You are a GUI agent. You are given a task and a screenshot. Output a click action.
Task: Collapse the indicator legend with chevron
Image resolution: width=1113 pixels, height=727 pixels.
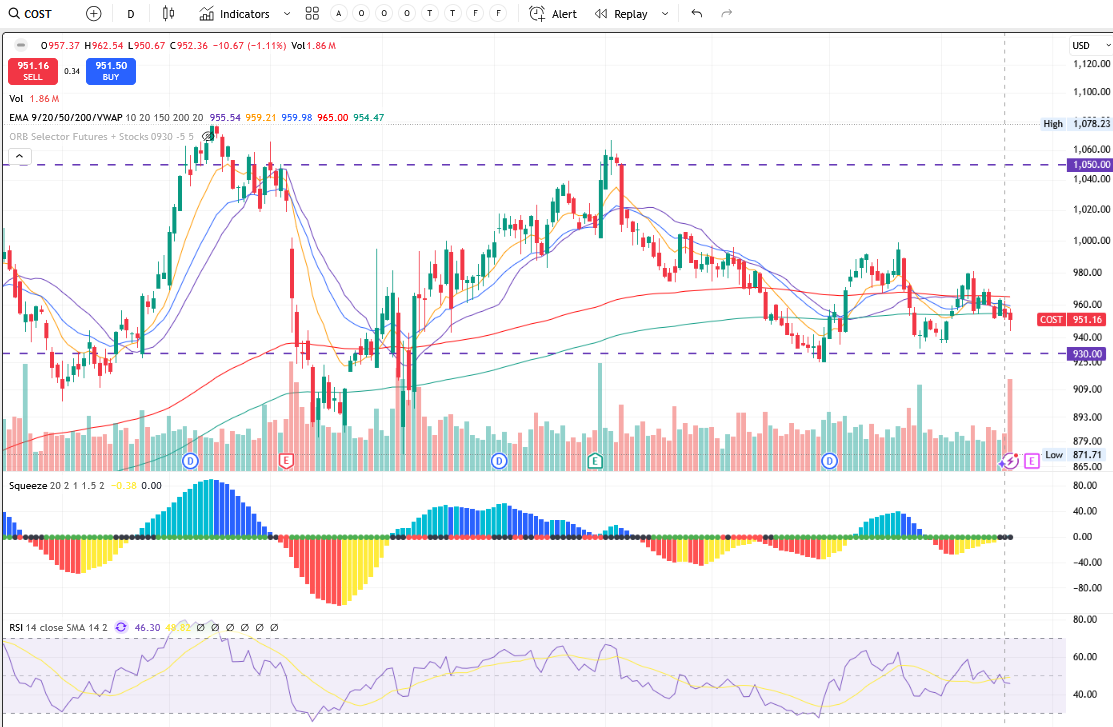click(19, 156)
